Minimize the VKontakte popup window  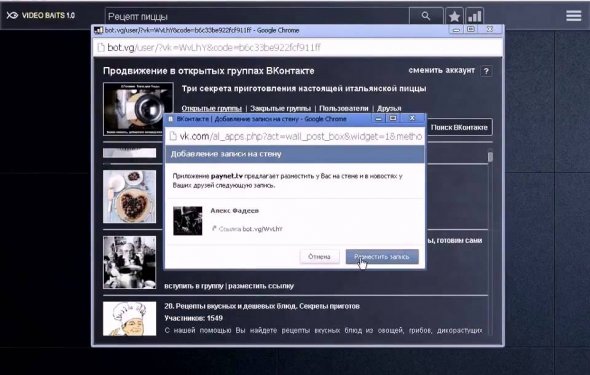[379, 118]
